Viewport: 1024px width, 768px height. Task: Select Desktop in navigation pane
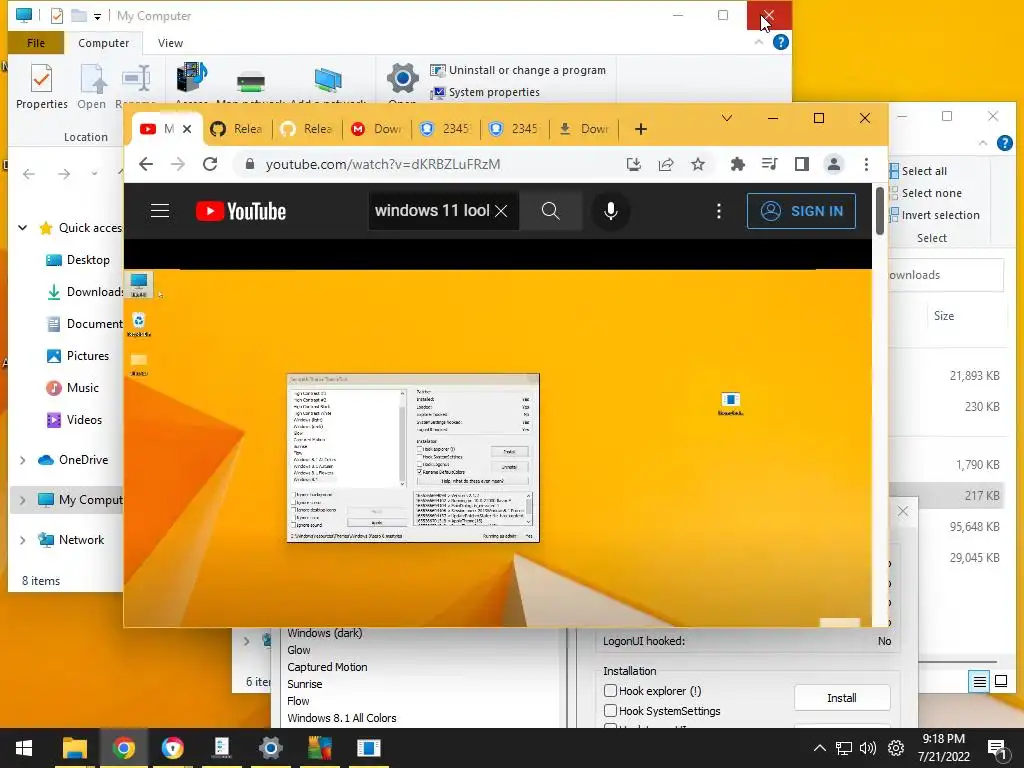pos(77,260)
